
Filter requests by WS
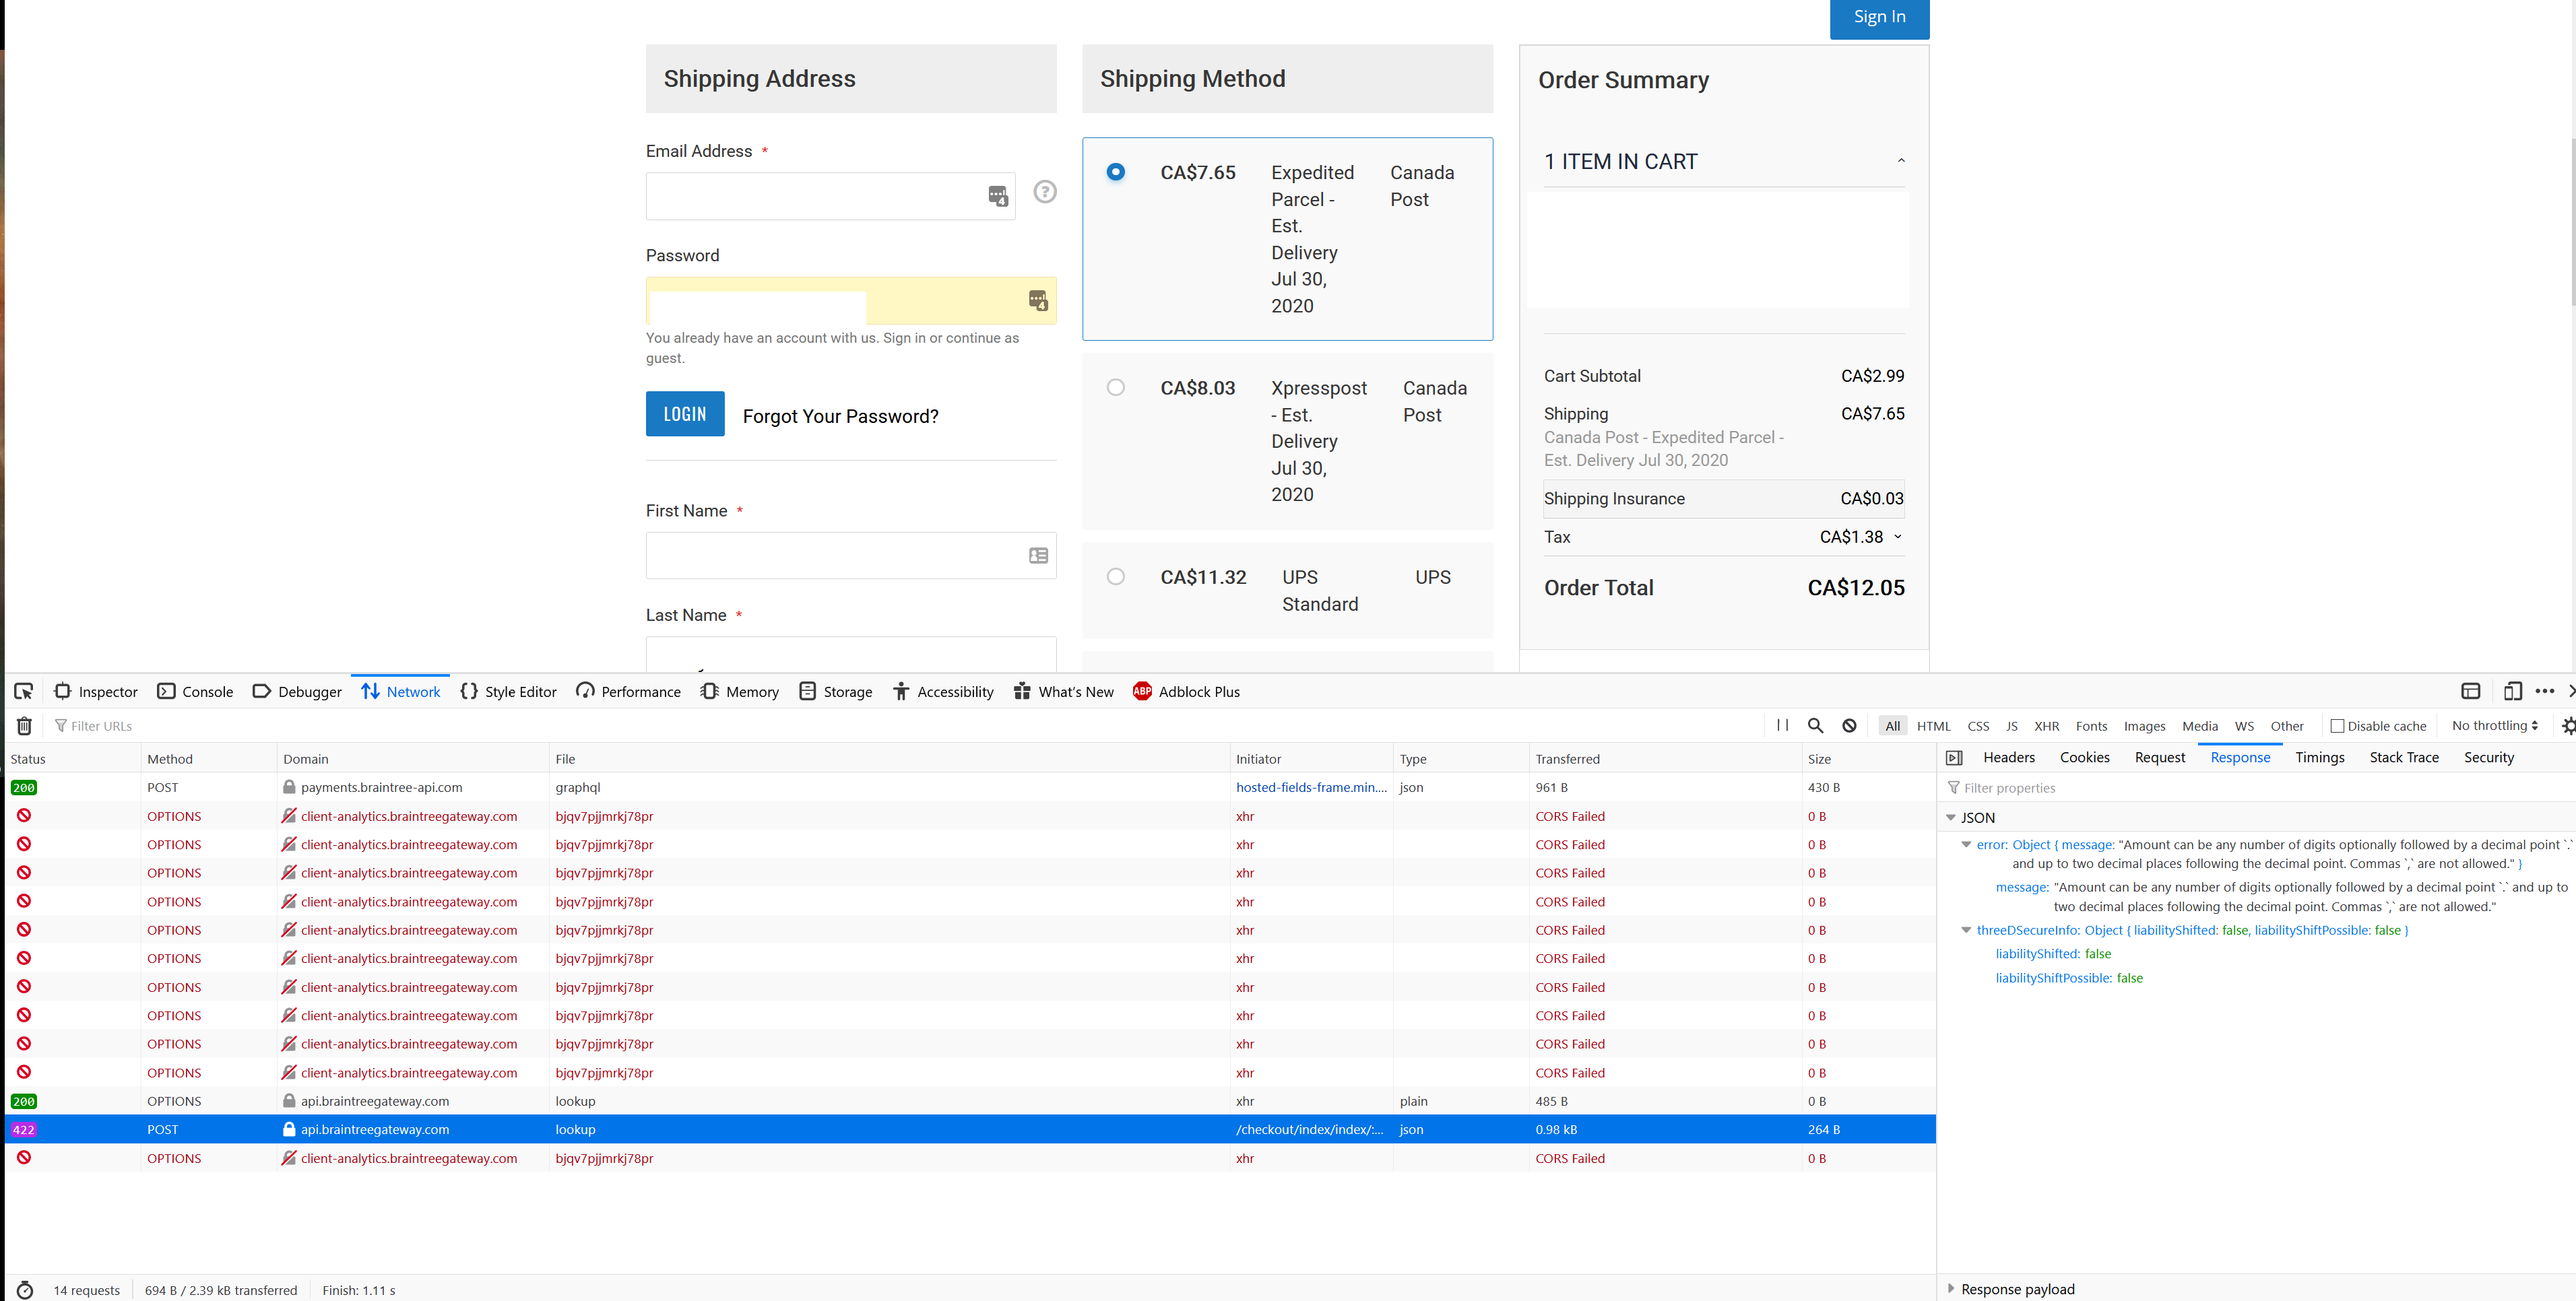point(2244,726)
